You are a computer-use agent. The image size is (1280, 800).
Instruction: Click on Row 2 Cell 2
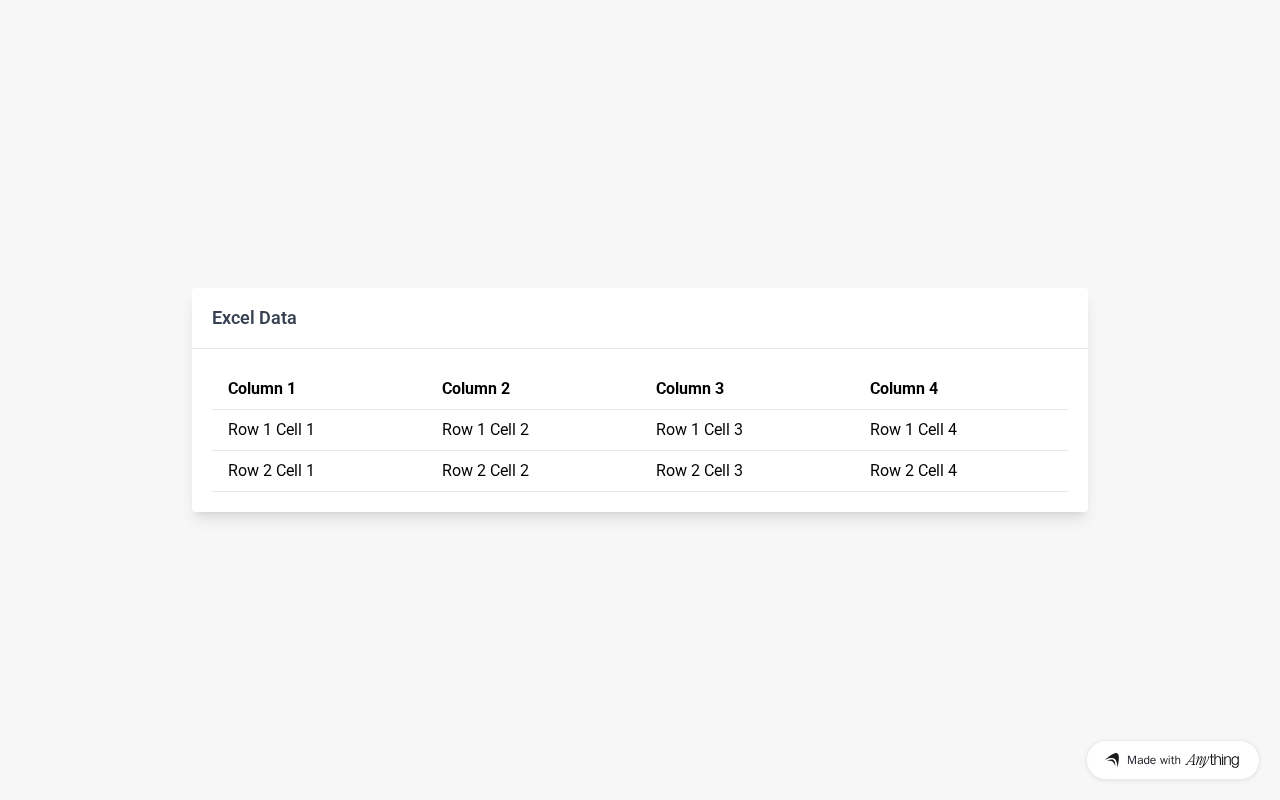tap(485, 471)
